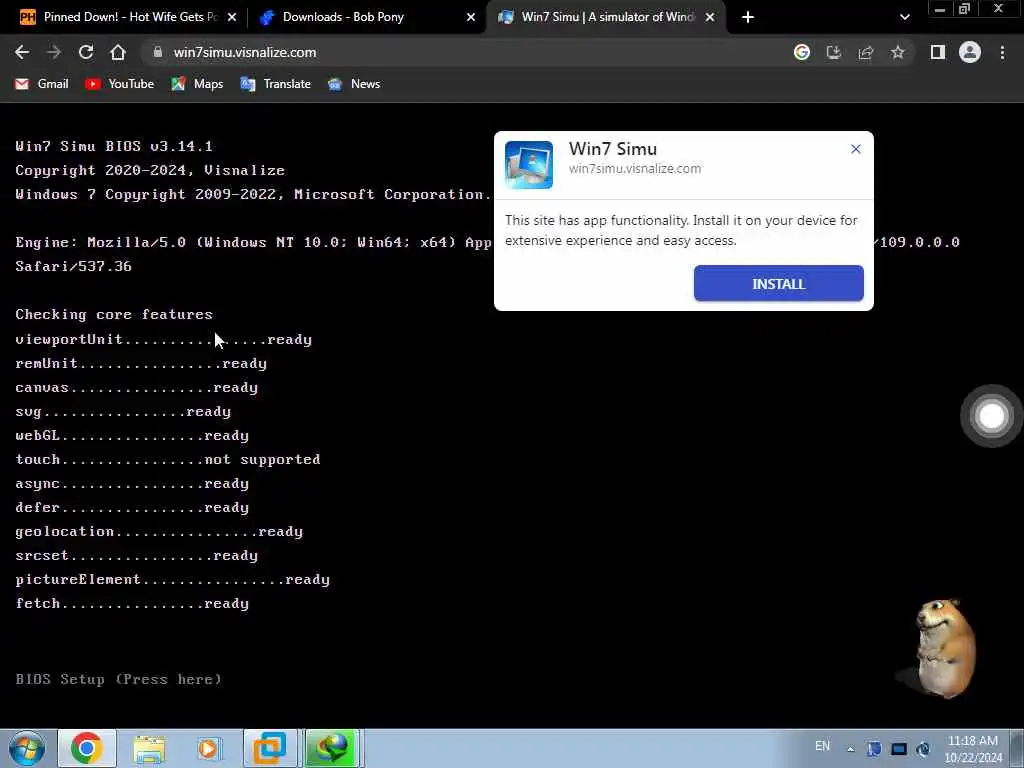The width and height of the screenshot is (1024, 768).
Task: Open Gmail bookmark
Action: click(42, 84)
